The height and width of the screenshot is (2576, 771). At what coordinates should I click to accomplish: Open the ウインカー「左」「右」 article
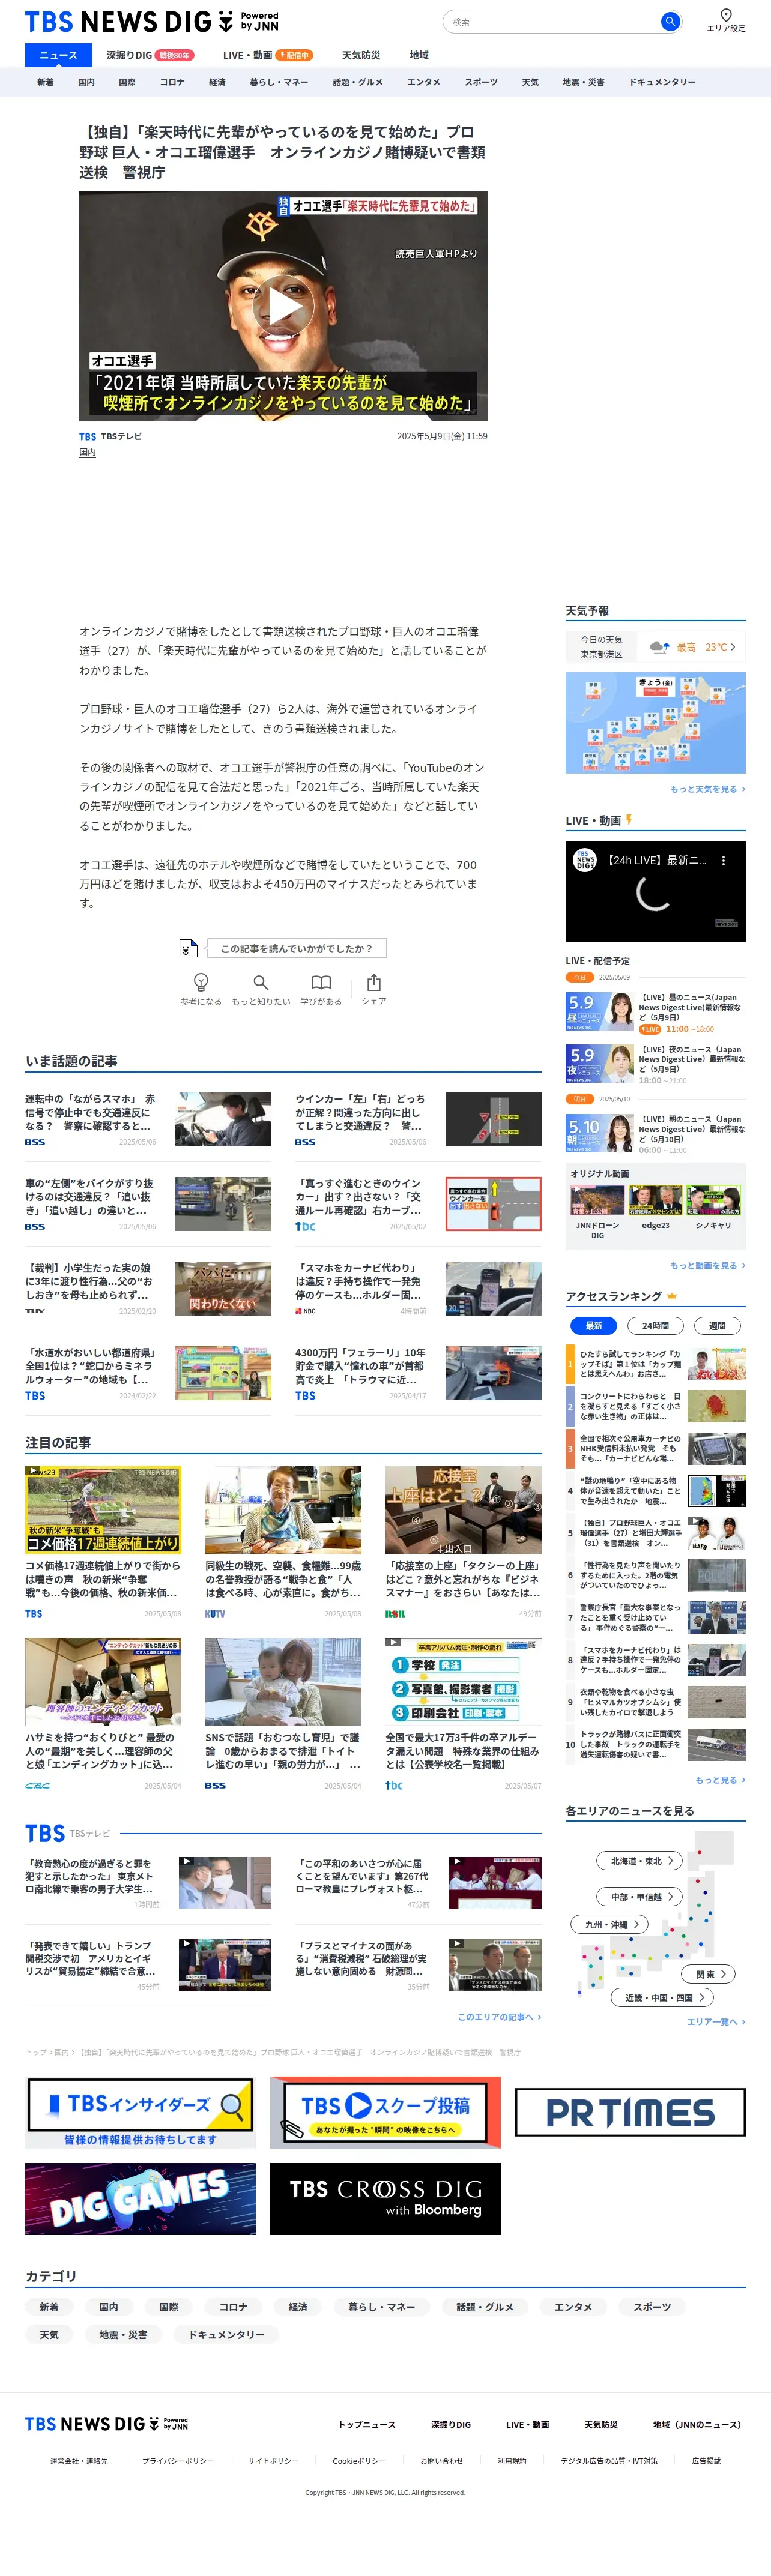click(x=418, y=1119)
